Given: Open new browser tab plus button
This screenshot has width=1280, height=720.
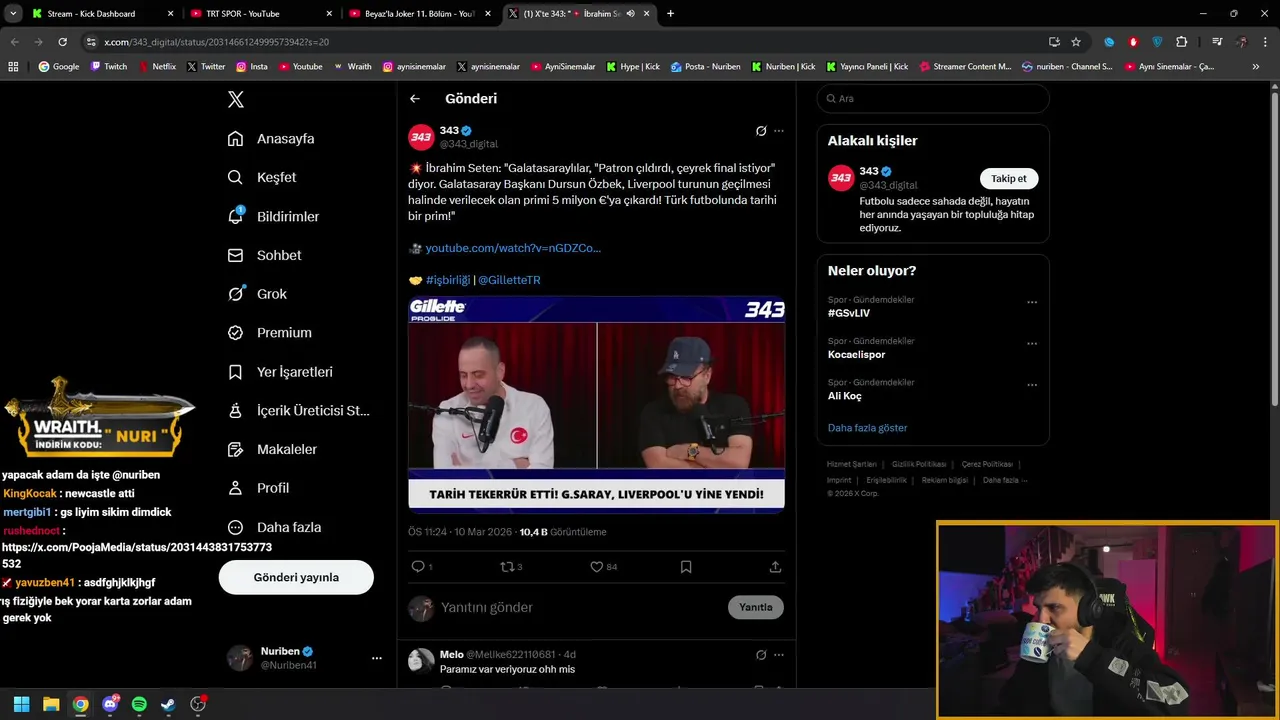Looking at the screenshot, I should (x=670, y=14).
